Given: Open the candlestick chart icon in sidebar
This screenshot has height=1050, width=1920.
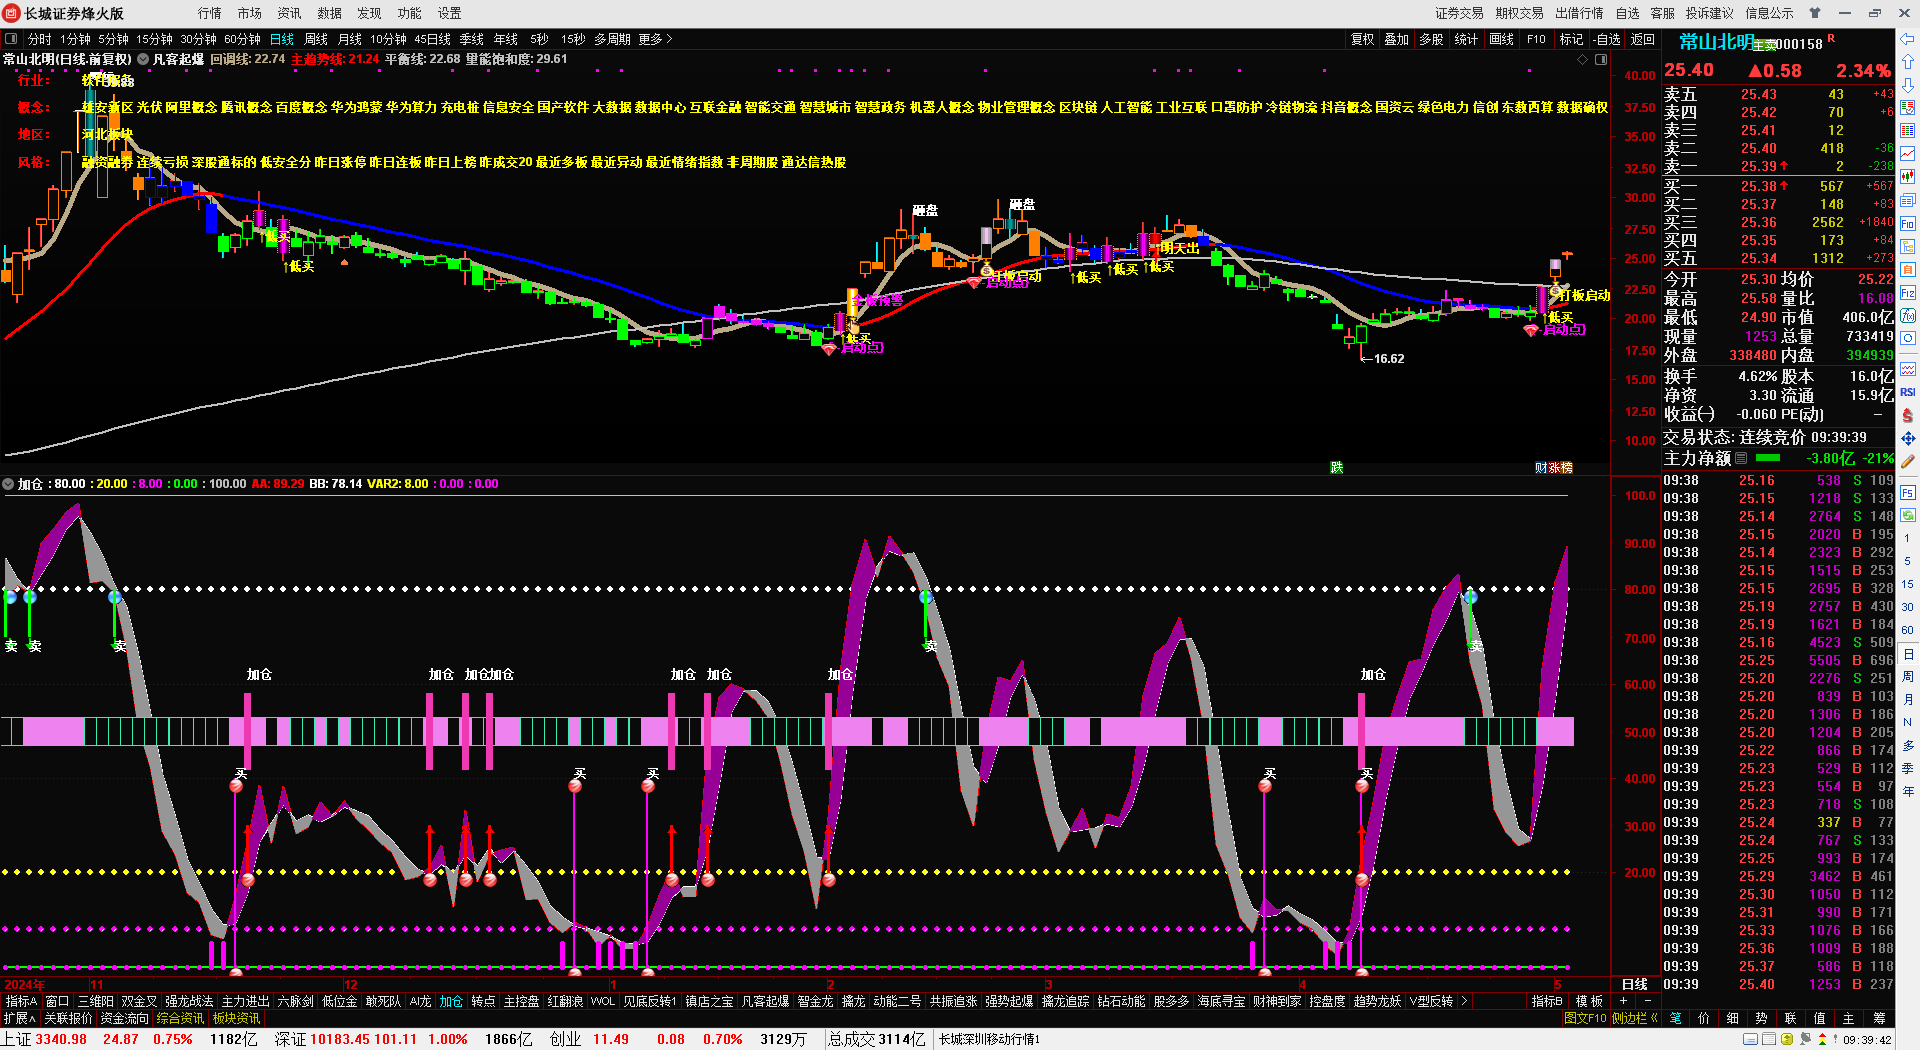Looking at the screenshot, I should [1908, 176].
